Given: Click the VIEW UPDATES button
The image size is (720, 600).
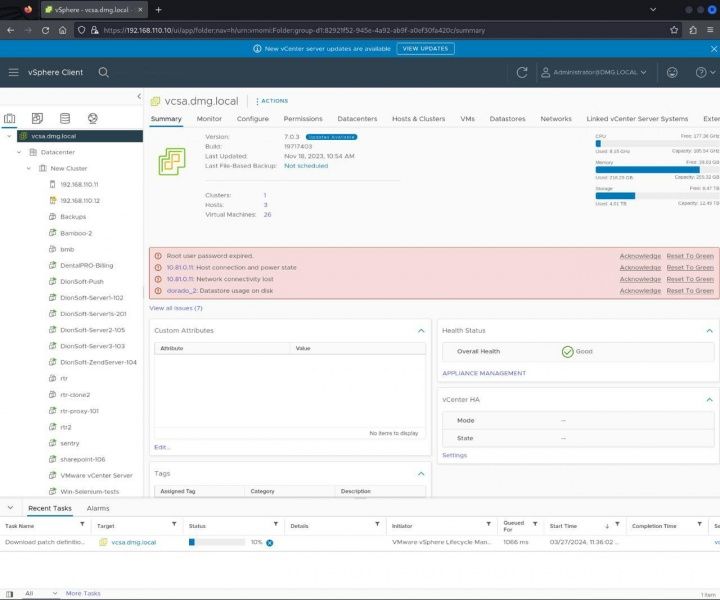Looking at the screenshot, I should tap(425, 48).
